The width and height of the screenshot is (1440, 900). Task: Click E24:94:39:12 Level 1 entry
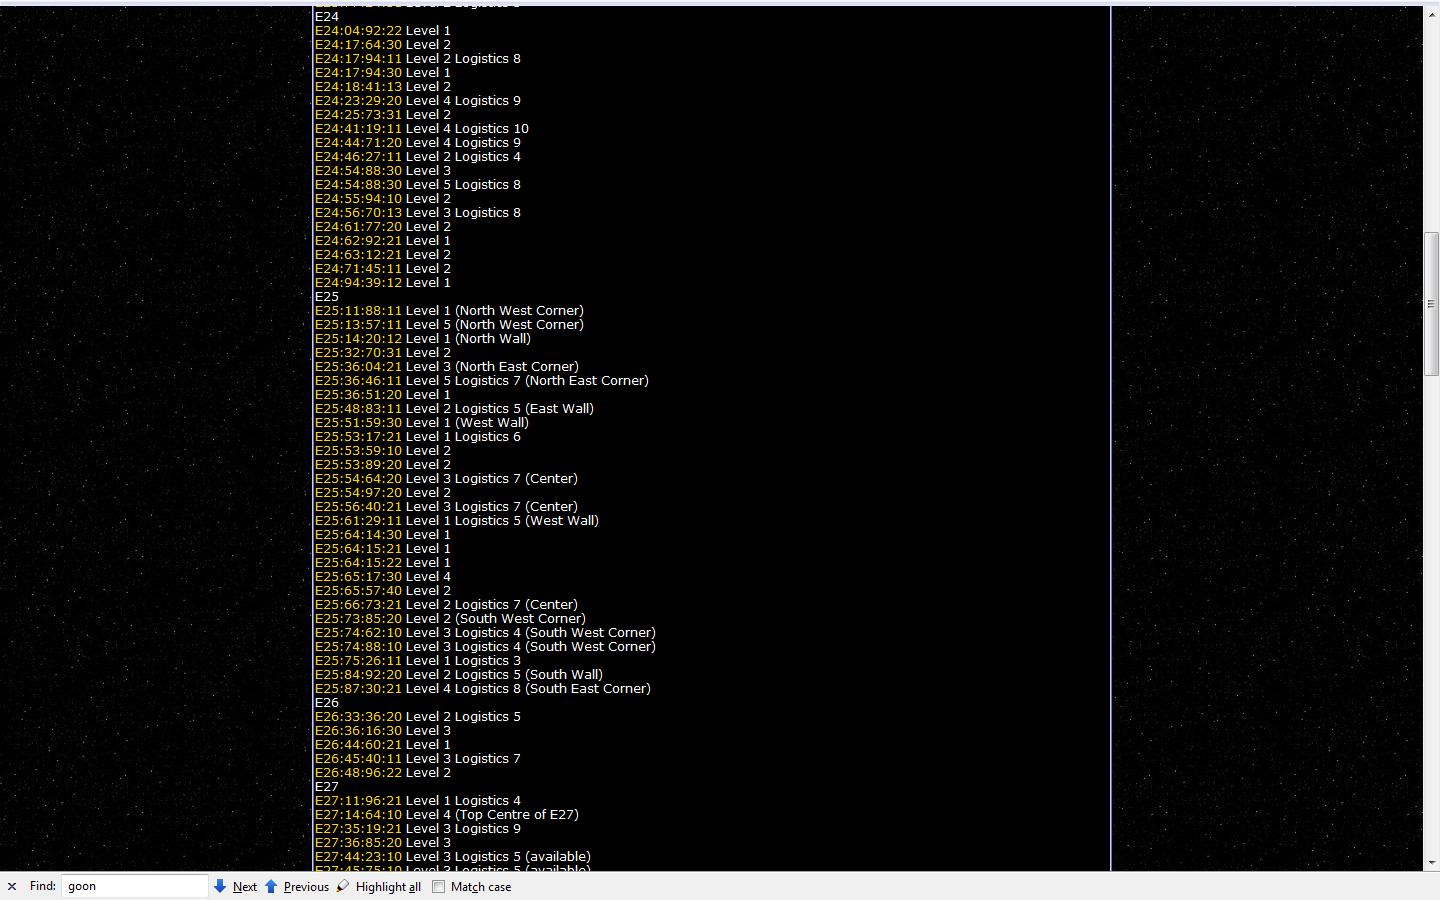(383, 282)
